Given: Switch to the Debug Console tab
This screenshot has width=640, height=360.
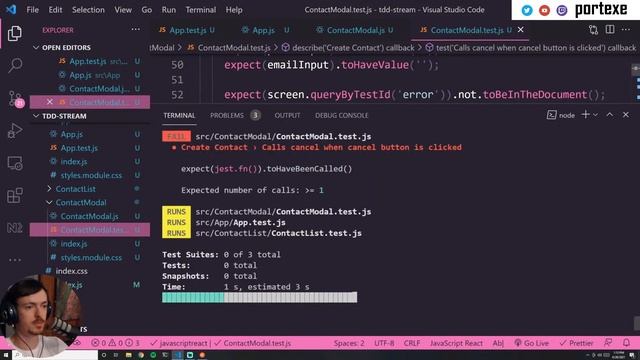Looking at the screenshot, I should 342,116.
